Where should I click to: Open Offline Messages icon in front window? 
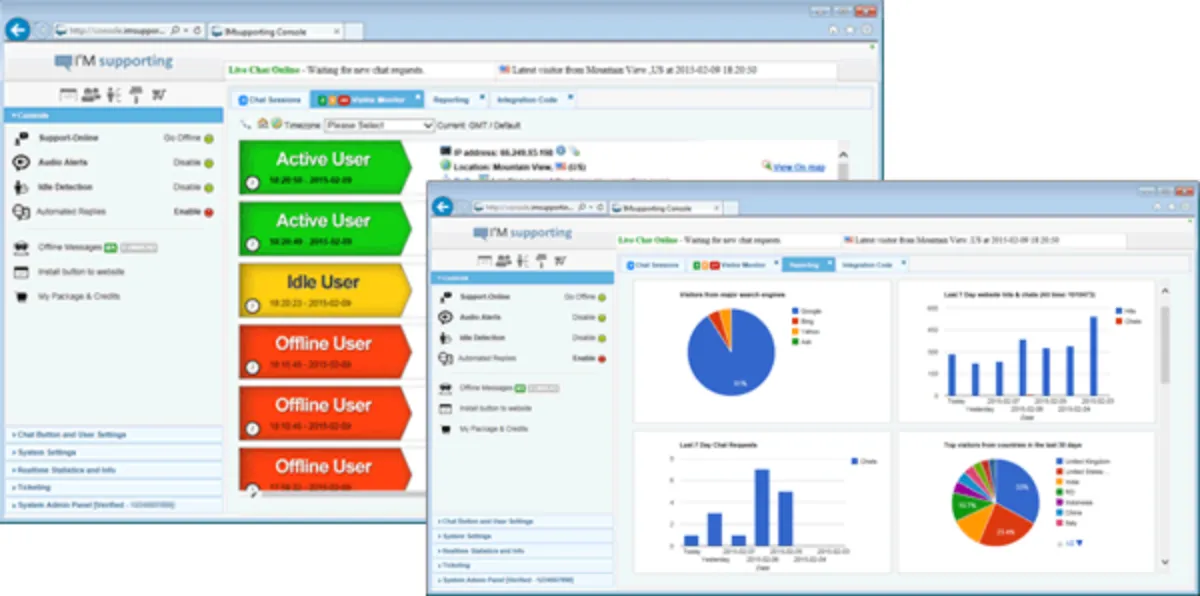446,387
